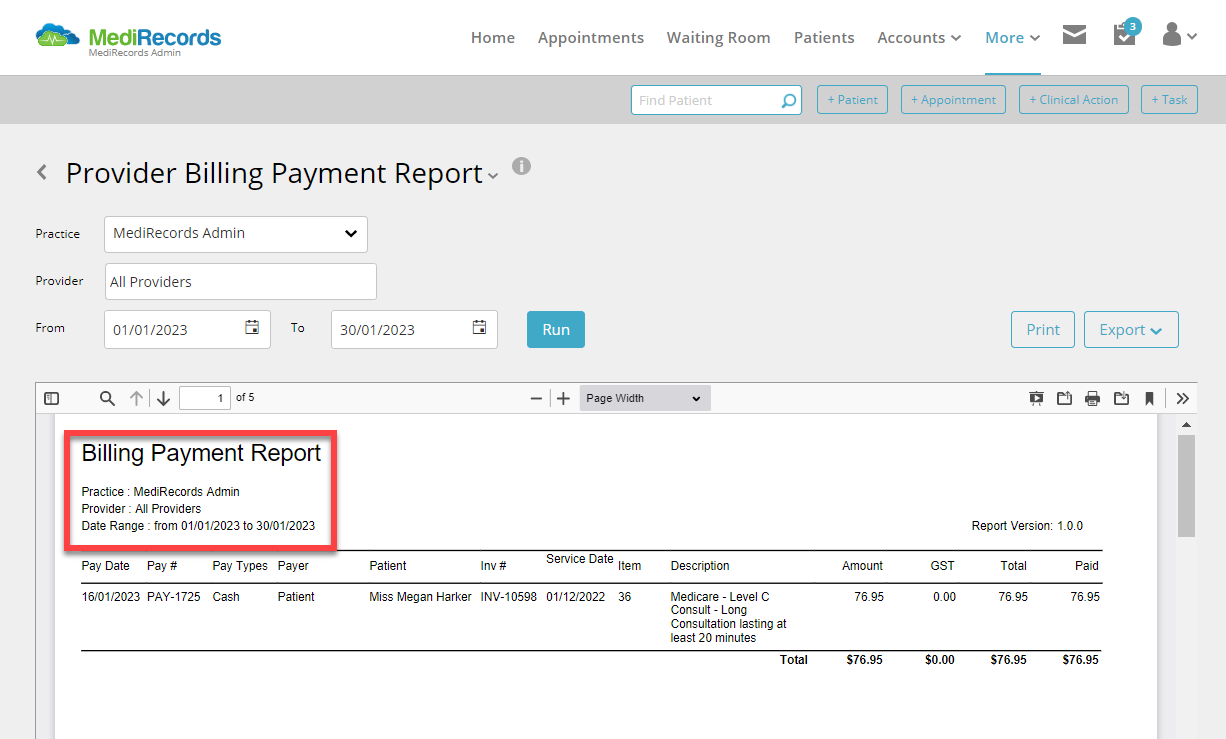Click service date 01/12/2022

coord(577,597)
